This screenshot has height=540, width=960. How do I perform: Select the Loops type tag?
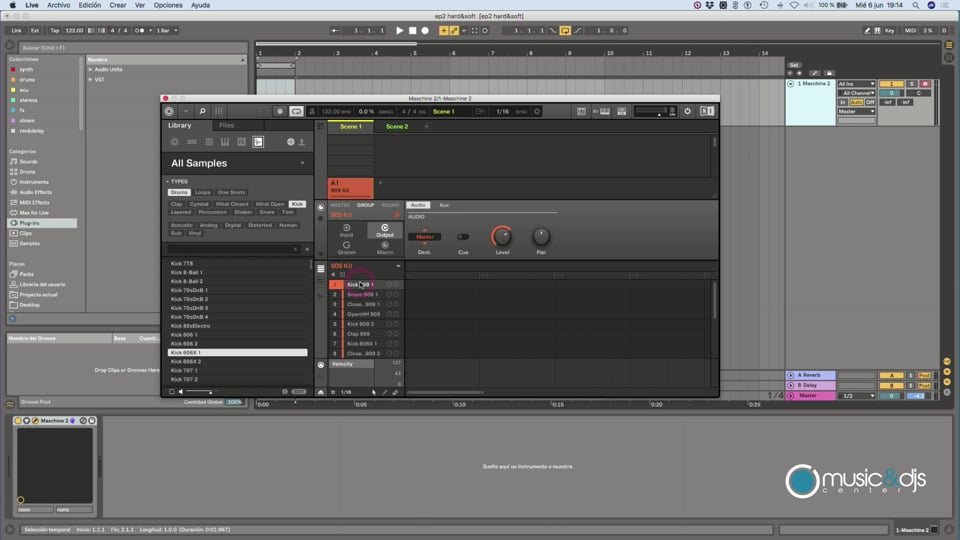203,192
